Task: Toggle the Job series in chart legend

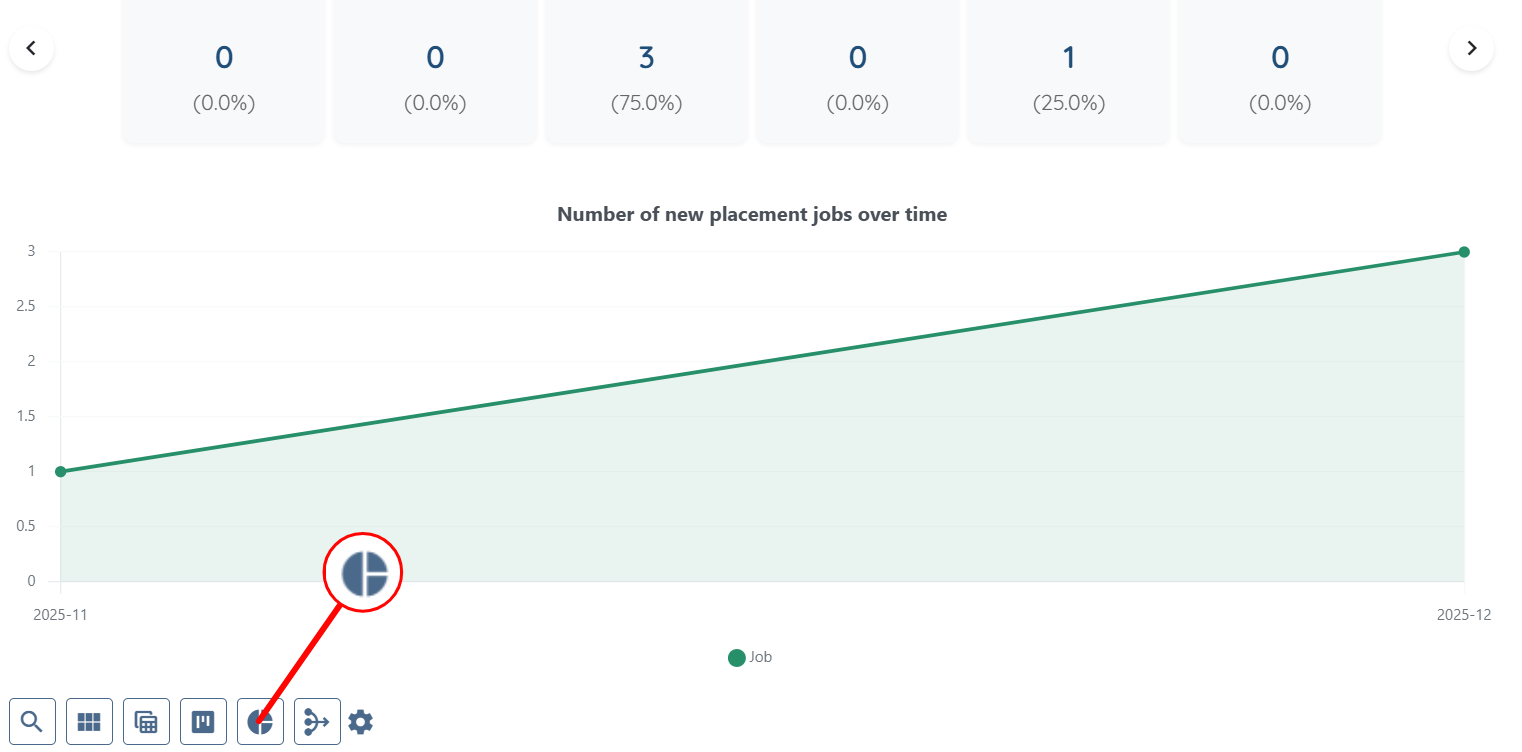Action: (750, 657)
